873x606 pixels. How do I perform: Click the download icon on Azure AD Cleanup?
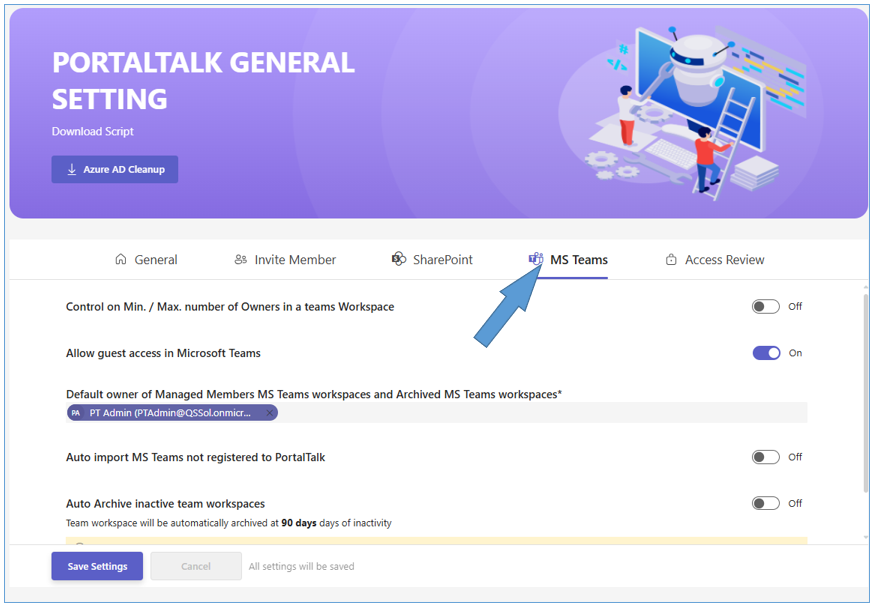pos(72,170)
